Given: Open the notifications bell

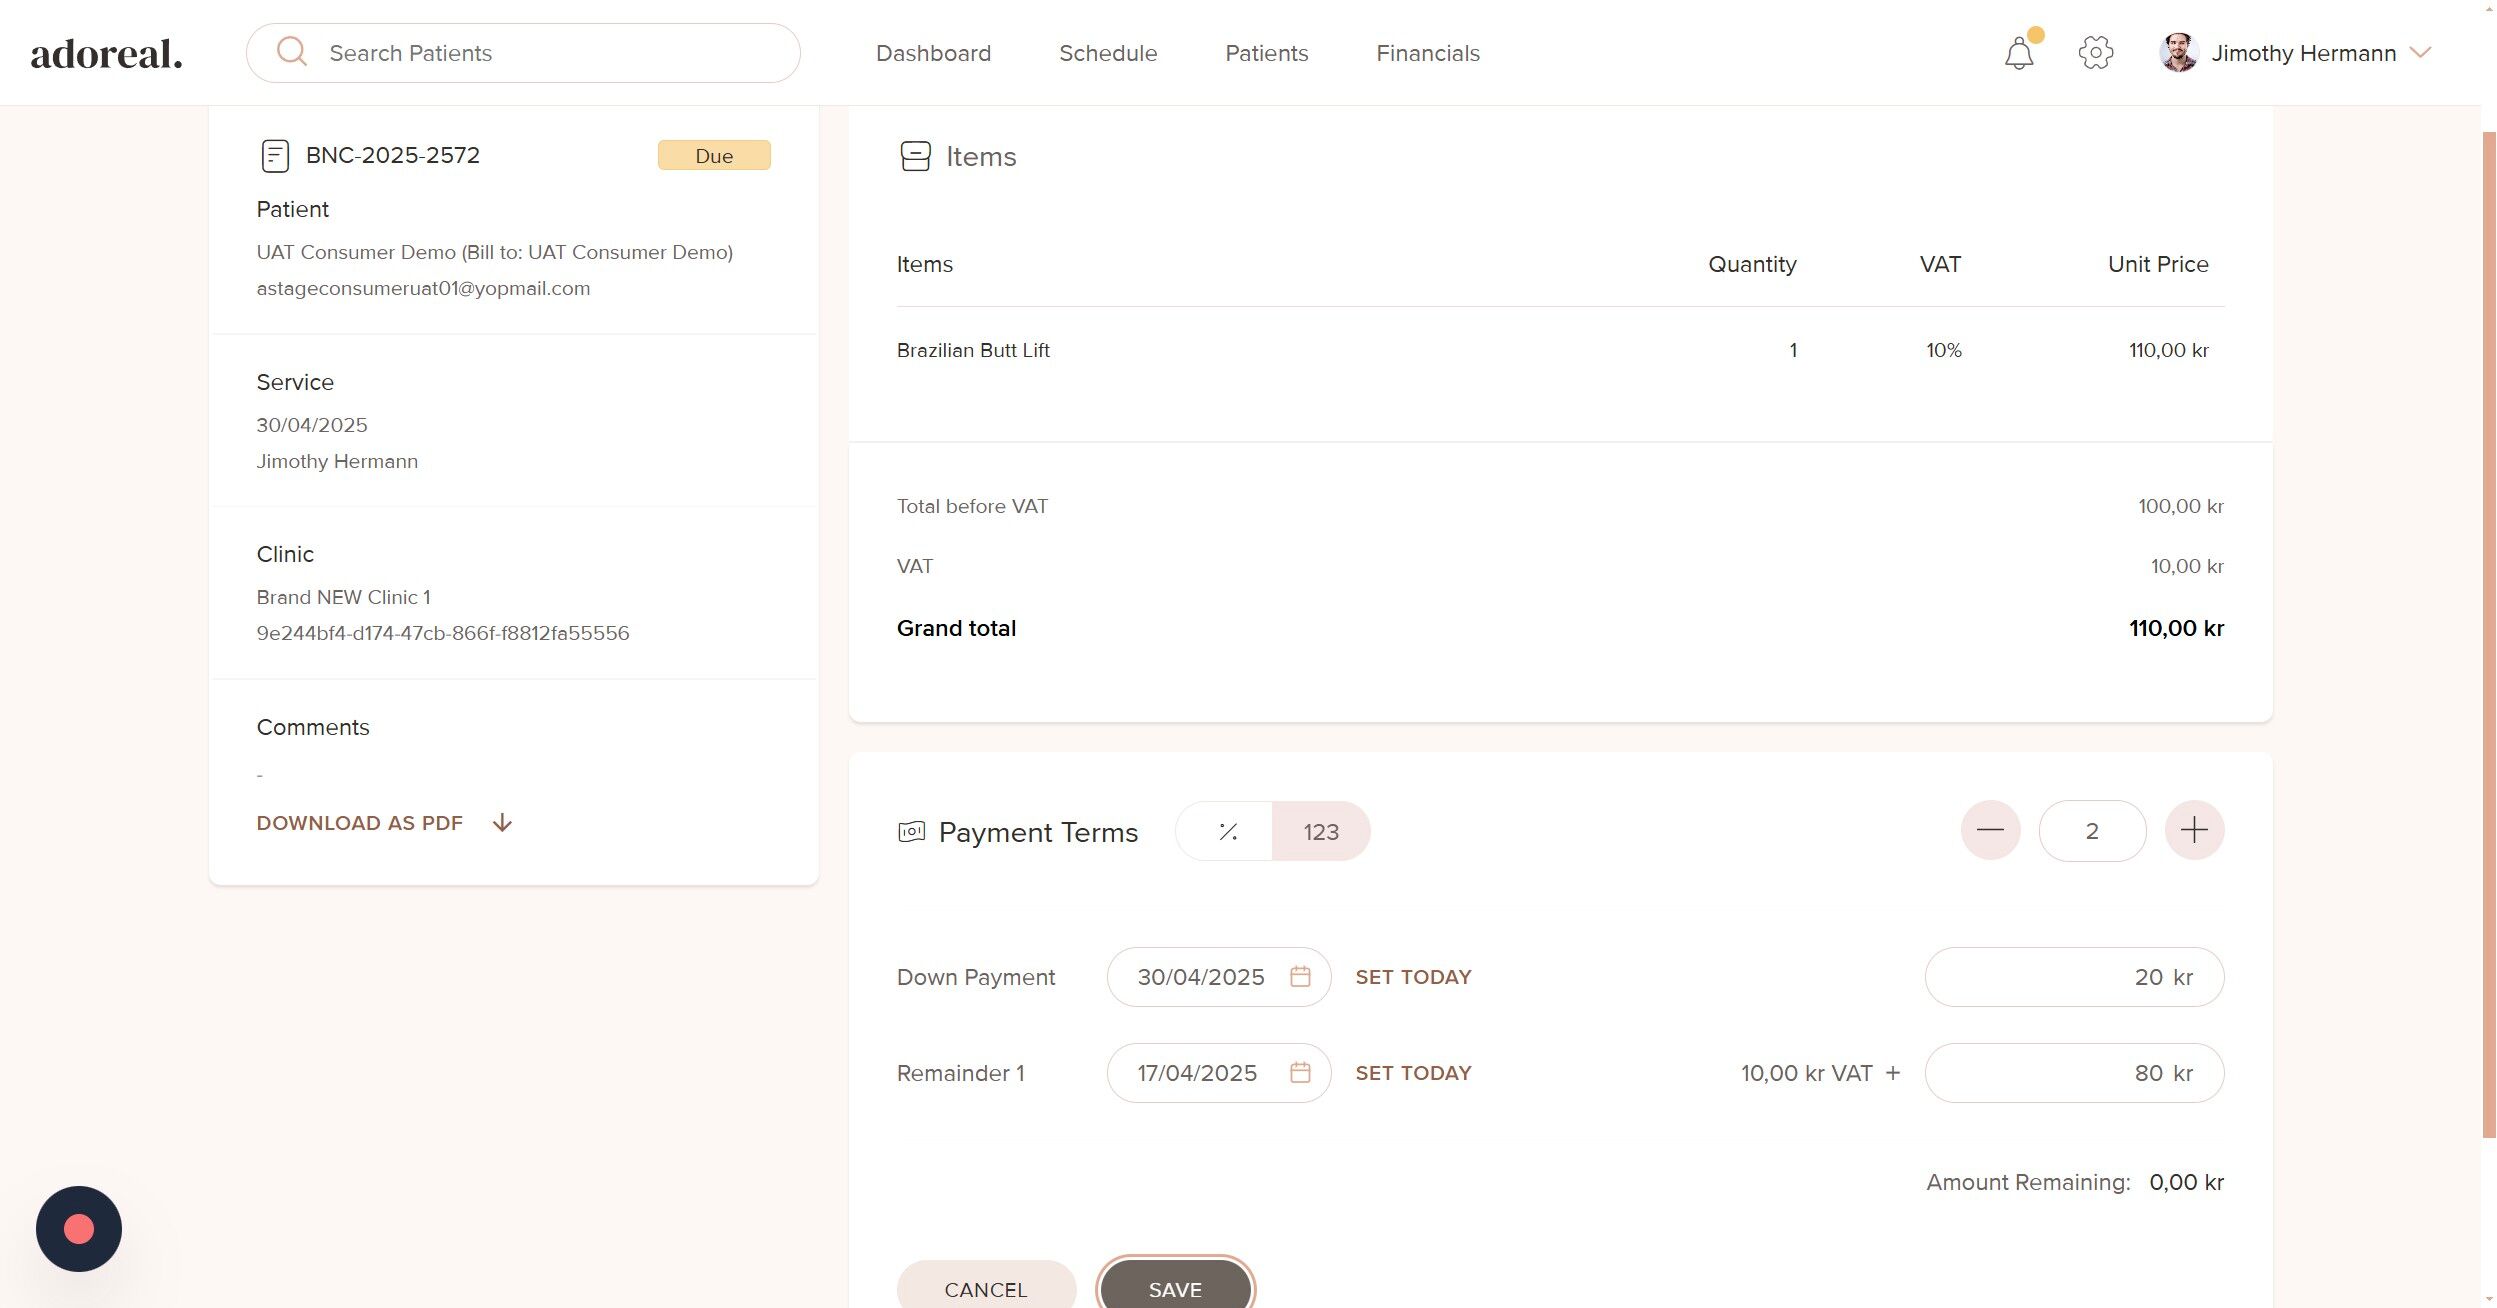Looking at the screenshot, I should [2018, 53].
